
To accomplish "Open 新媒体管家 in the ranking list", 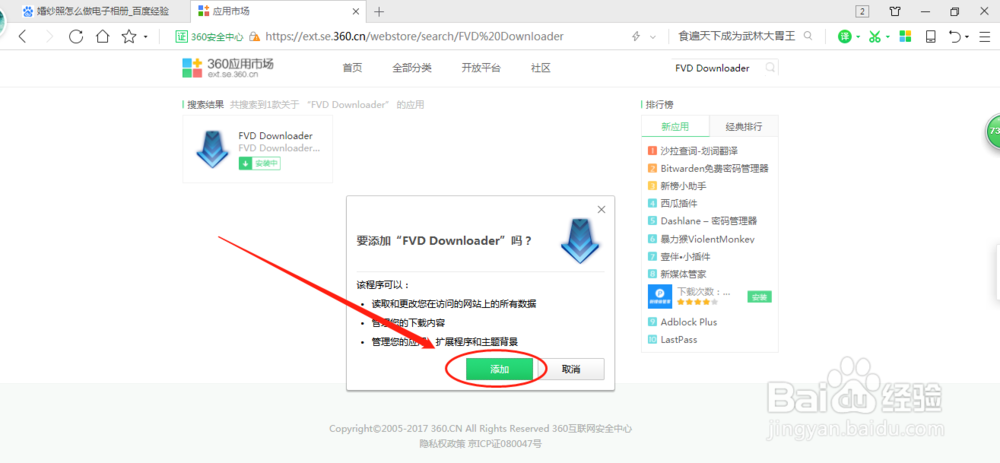I will tap(685, 274).
